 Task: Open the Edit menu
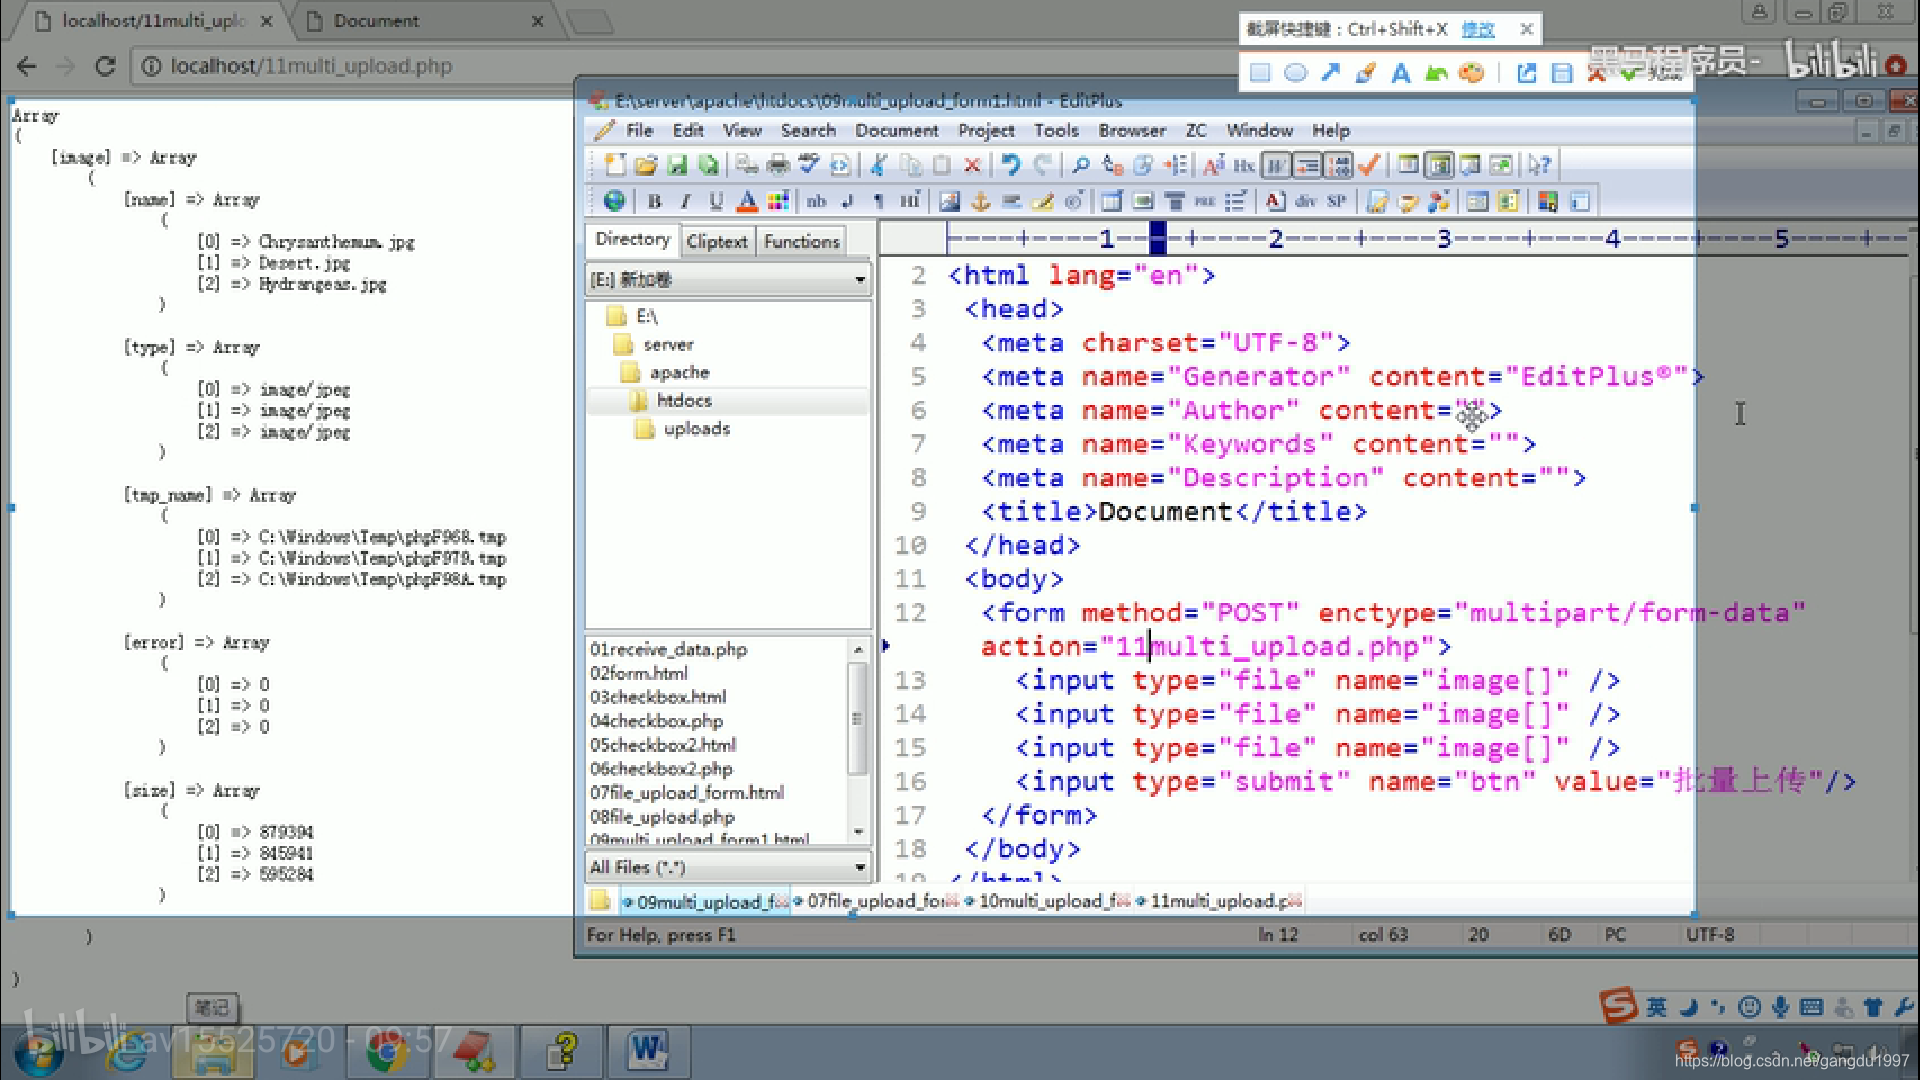[688, 131]
